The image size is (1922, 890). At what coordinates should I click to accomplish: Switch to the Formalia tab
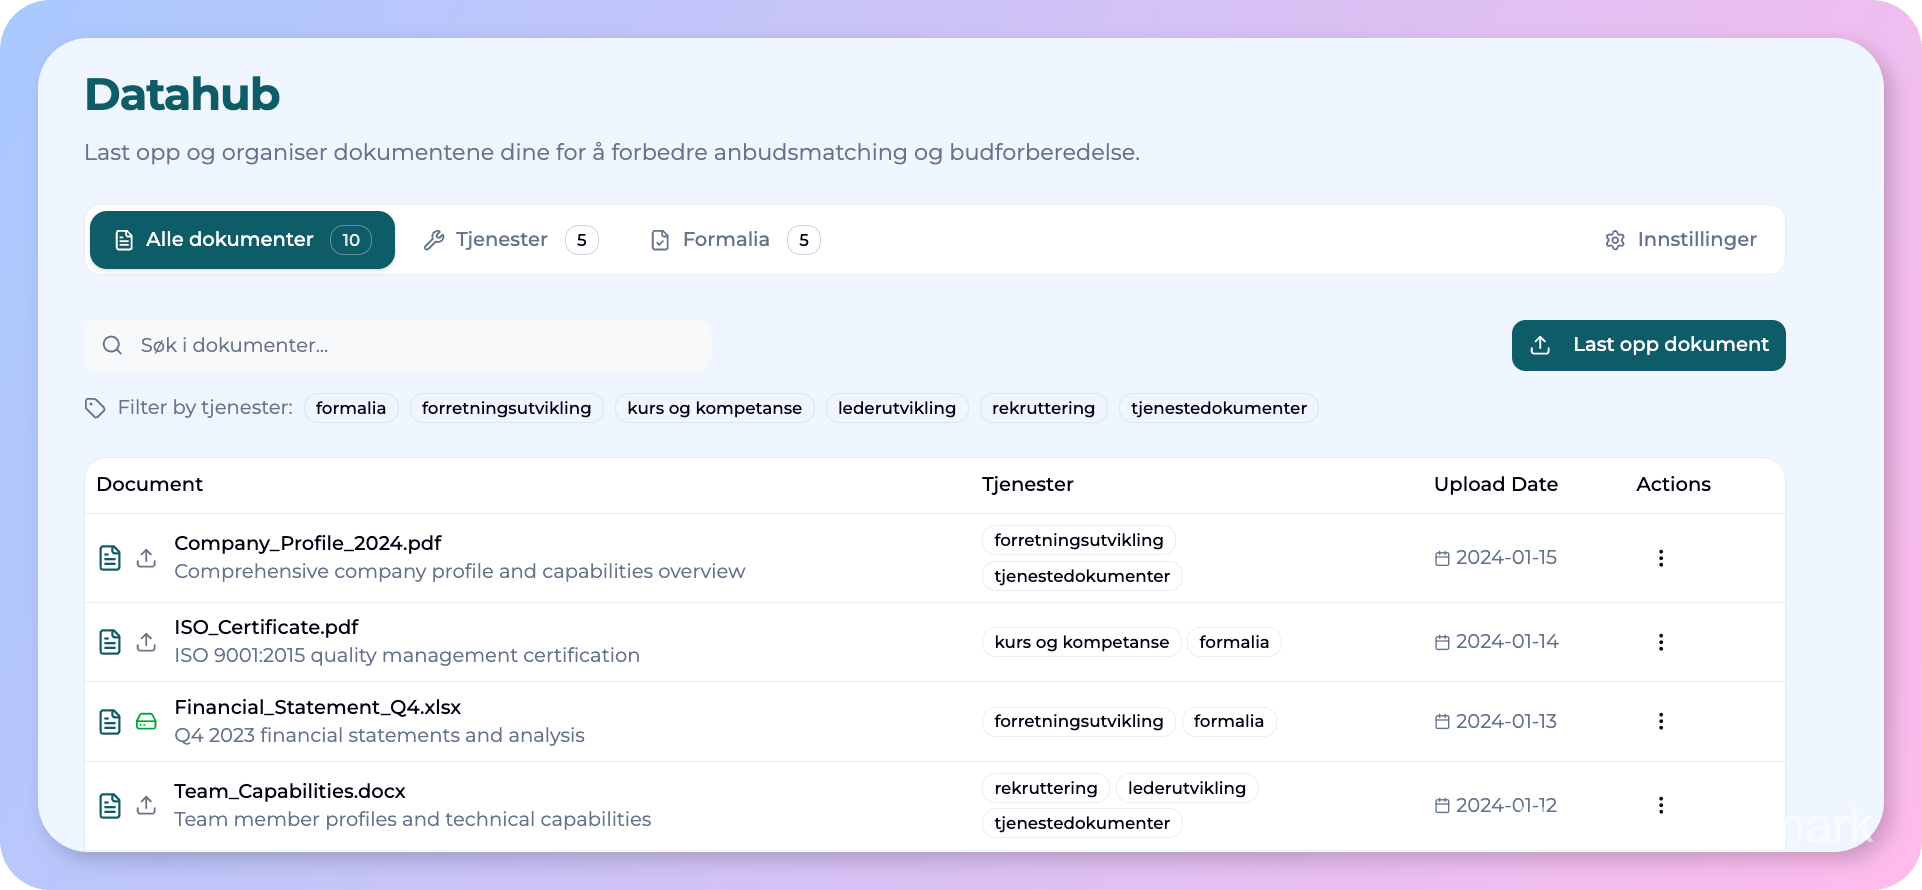pos(735,240)
